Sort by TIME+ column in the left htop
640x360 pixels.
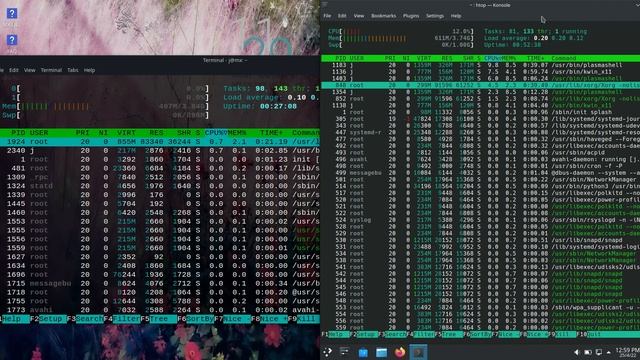271,133
